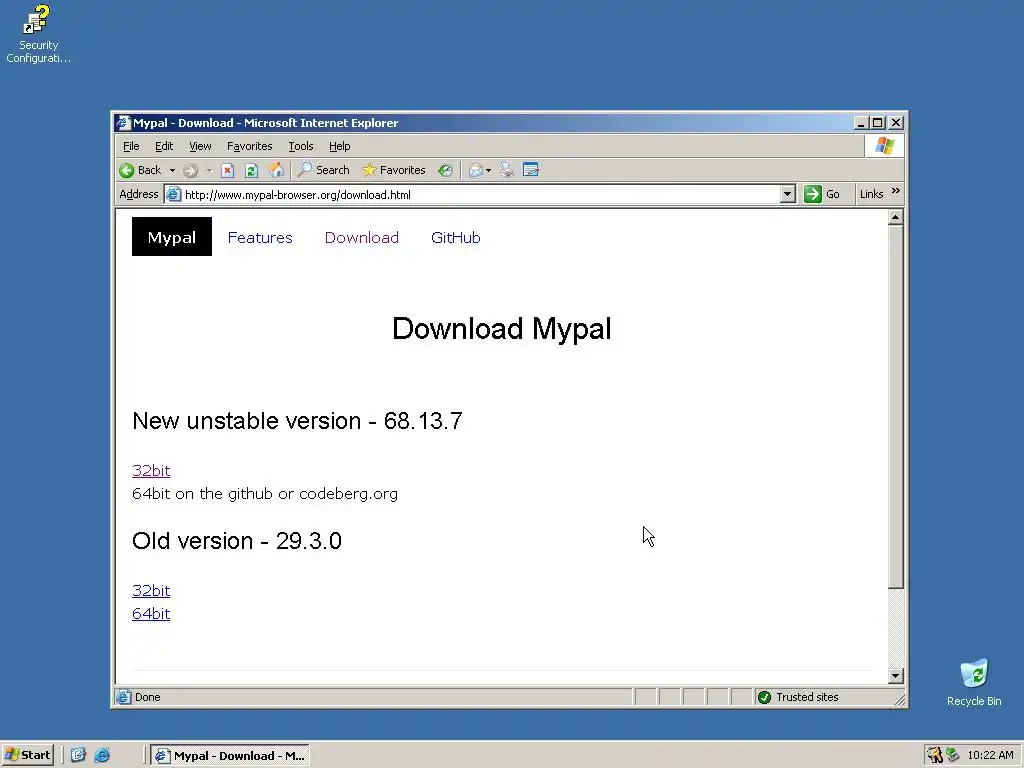Click the 'New unstable version - 68.13.7' heading
The image size is (1024, 768).
[297, 421]
